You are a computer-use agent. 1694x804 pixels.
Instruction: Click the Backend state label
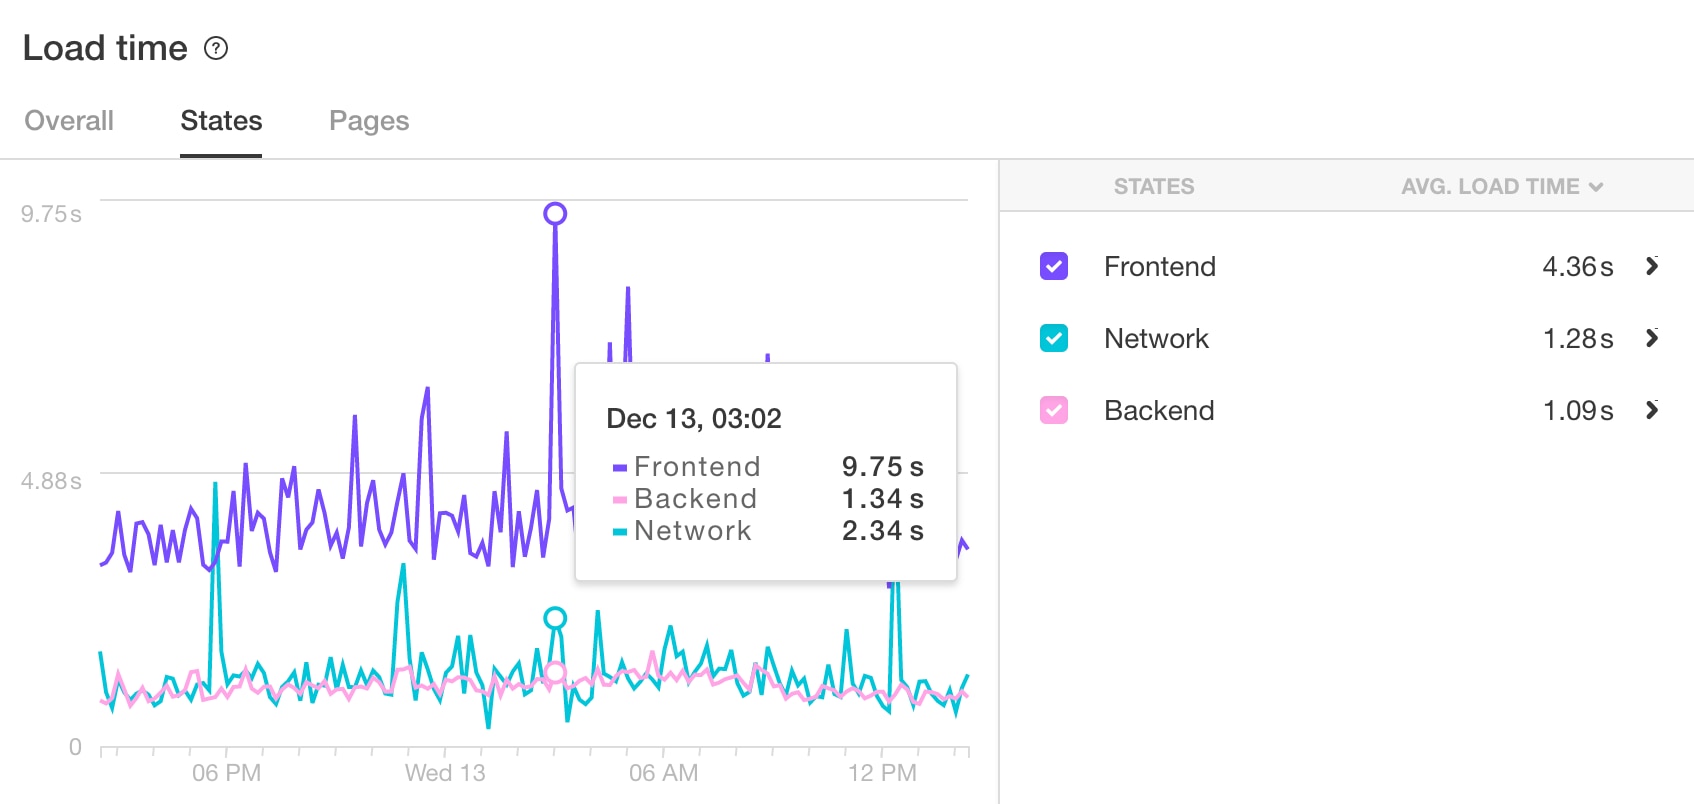(x=1159, y=410)
